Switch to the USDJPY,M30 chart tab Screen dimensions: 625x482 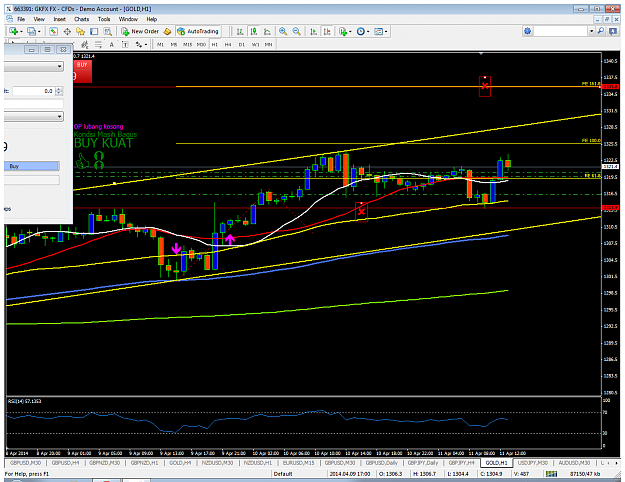pos(532,463)
